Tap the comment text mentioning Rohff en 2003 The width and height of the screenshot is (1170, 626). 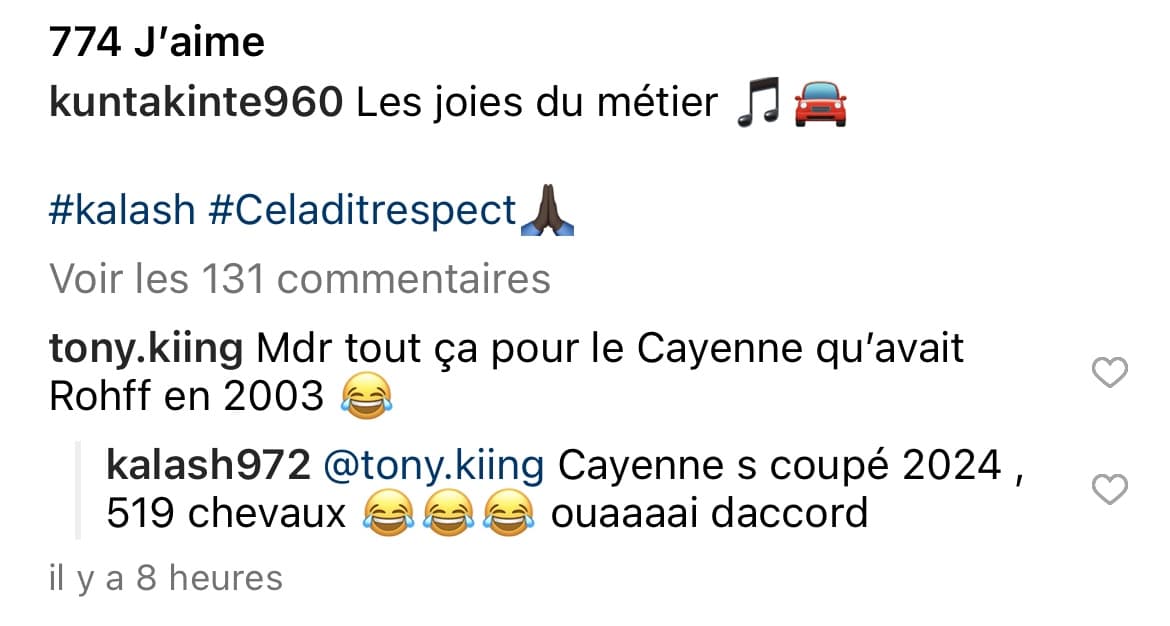tap(506, 372)
